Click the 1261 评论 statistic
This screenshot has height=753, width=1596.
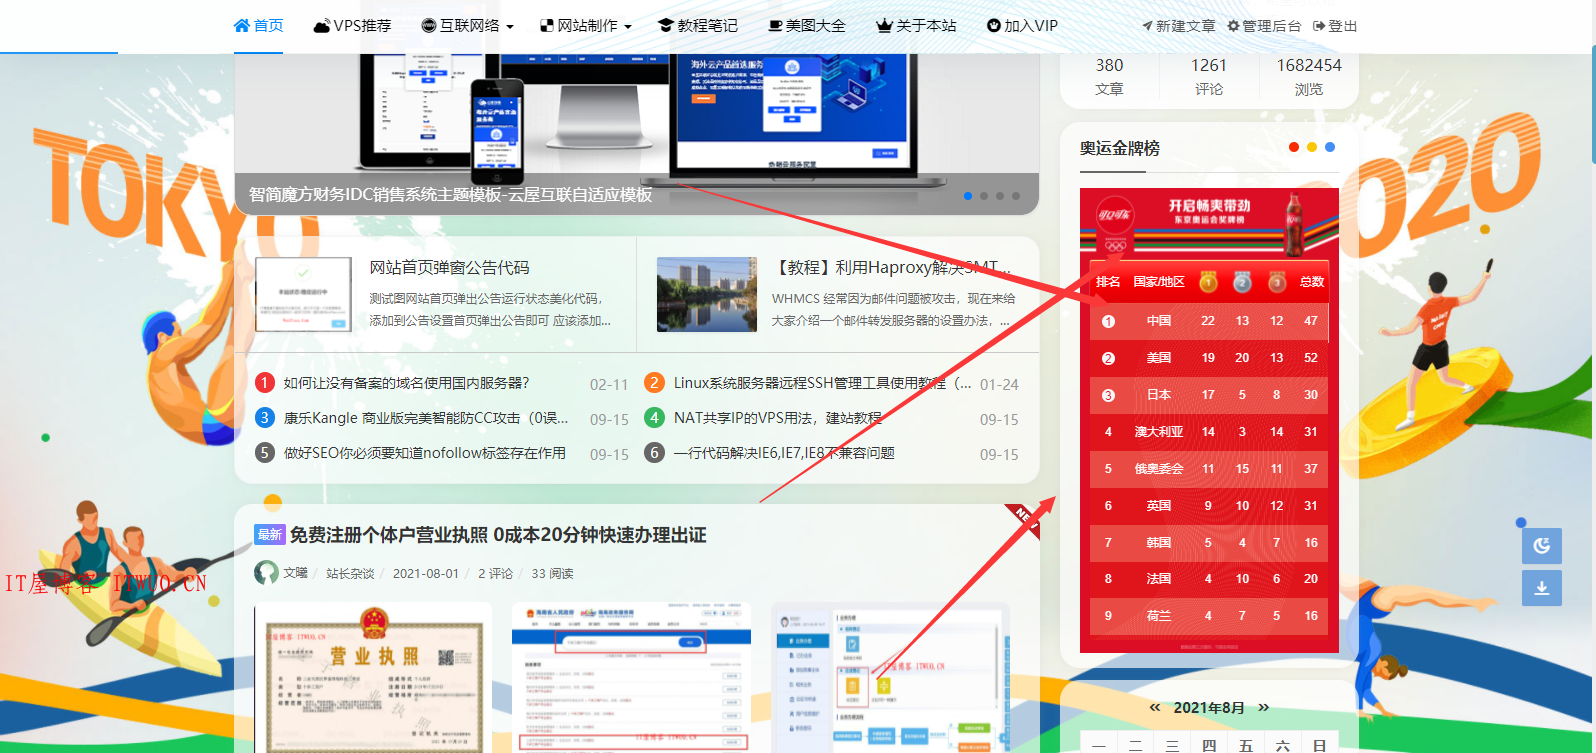pos(1208,76)
